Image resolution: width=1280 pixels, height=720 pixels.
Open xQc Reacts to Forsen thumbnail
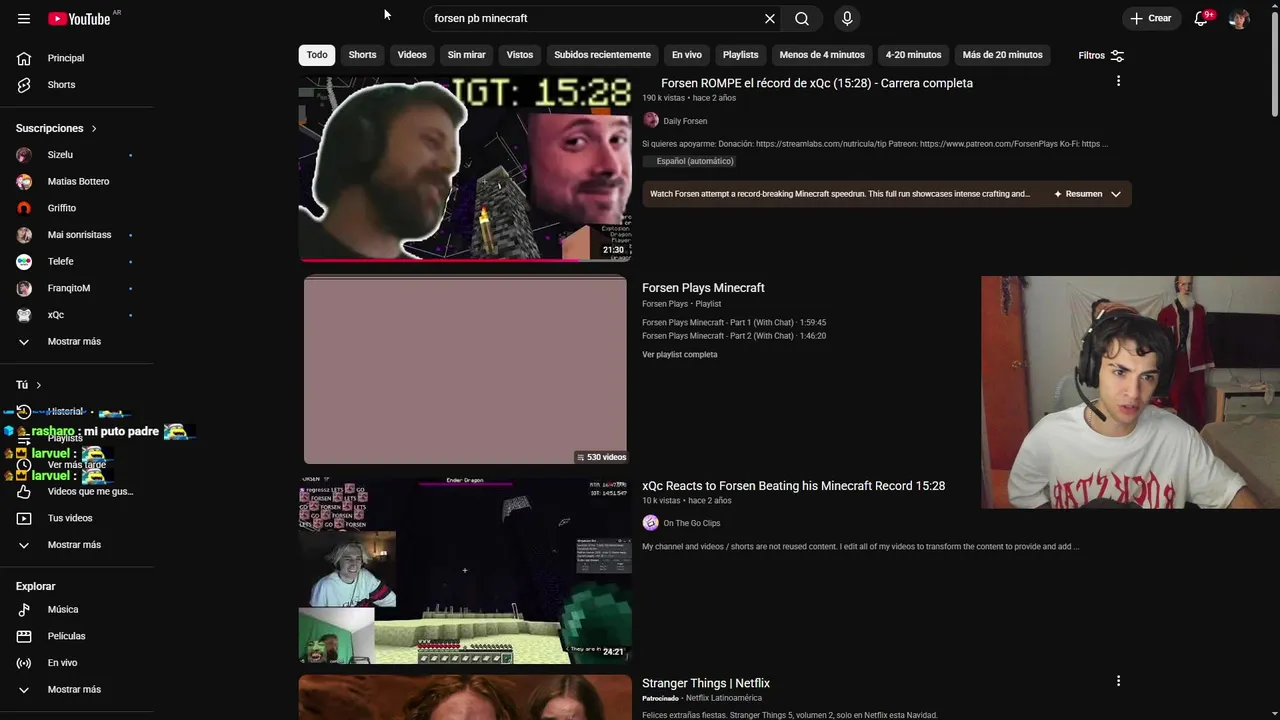coord(465,571)
